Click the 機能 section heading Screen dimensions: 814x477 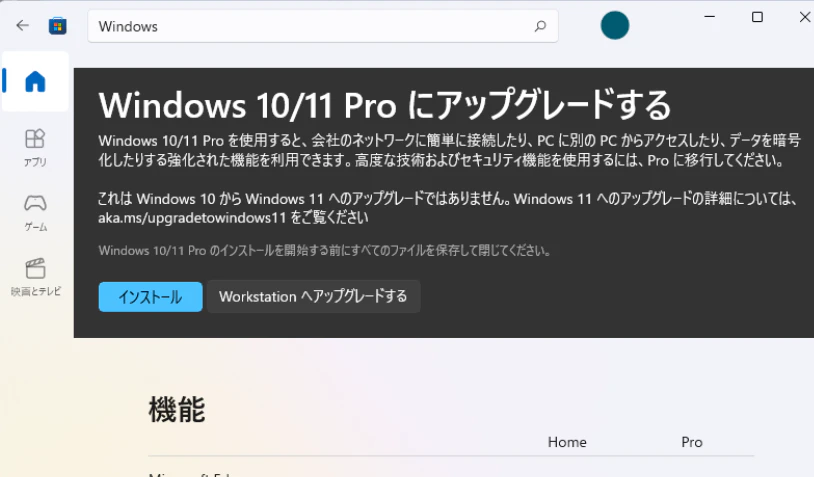tap(177, 409)
